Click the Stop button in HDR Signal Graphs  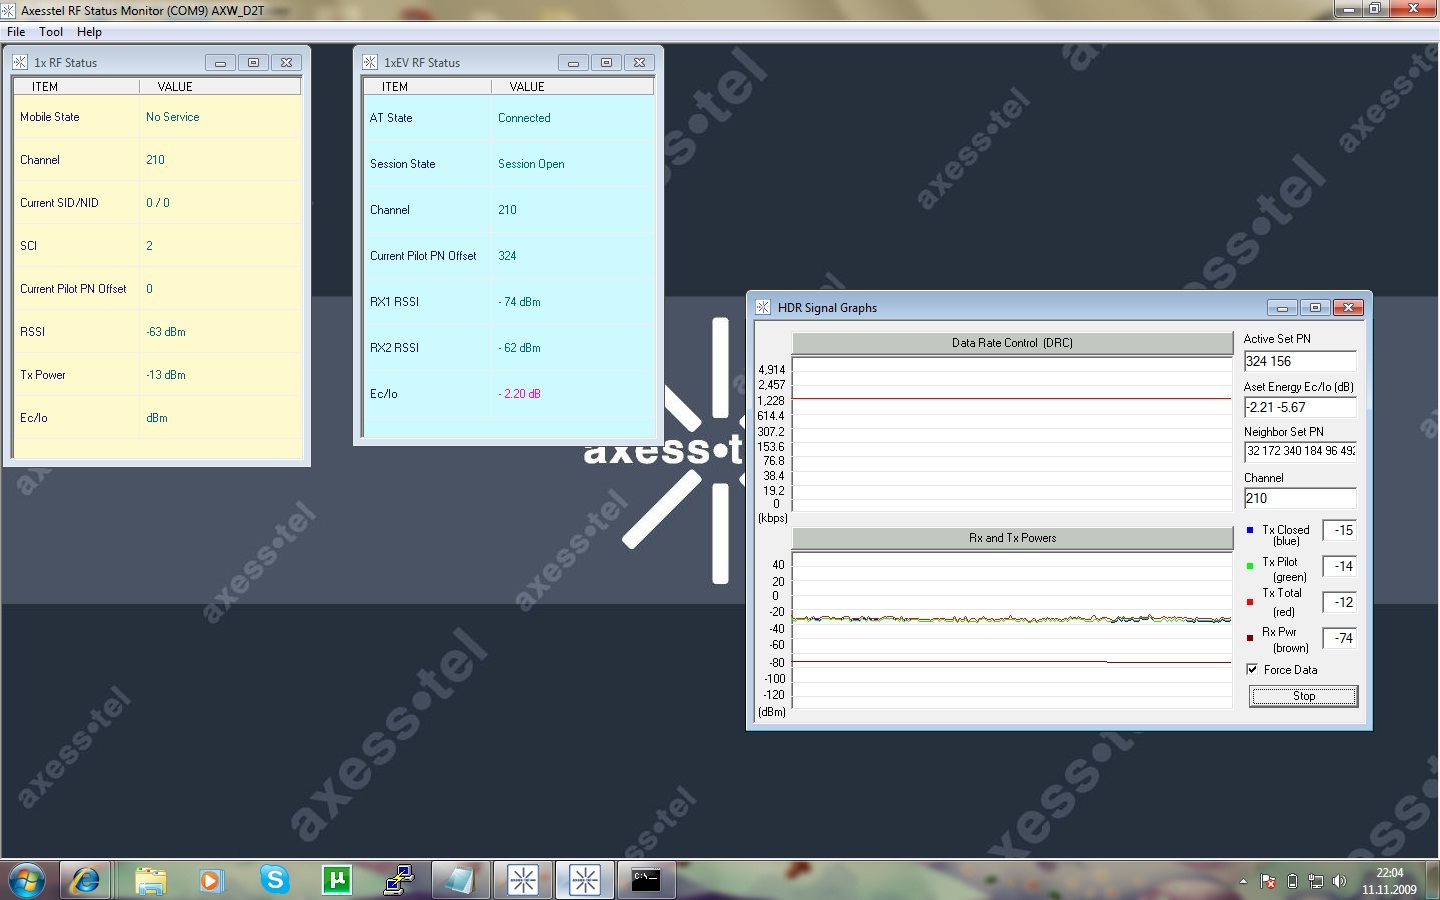click(x=1304, y=696)
